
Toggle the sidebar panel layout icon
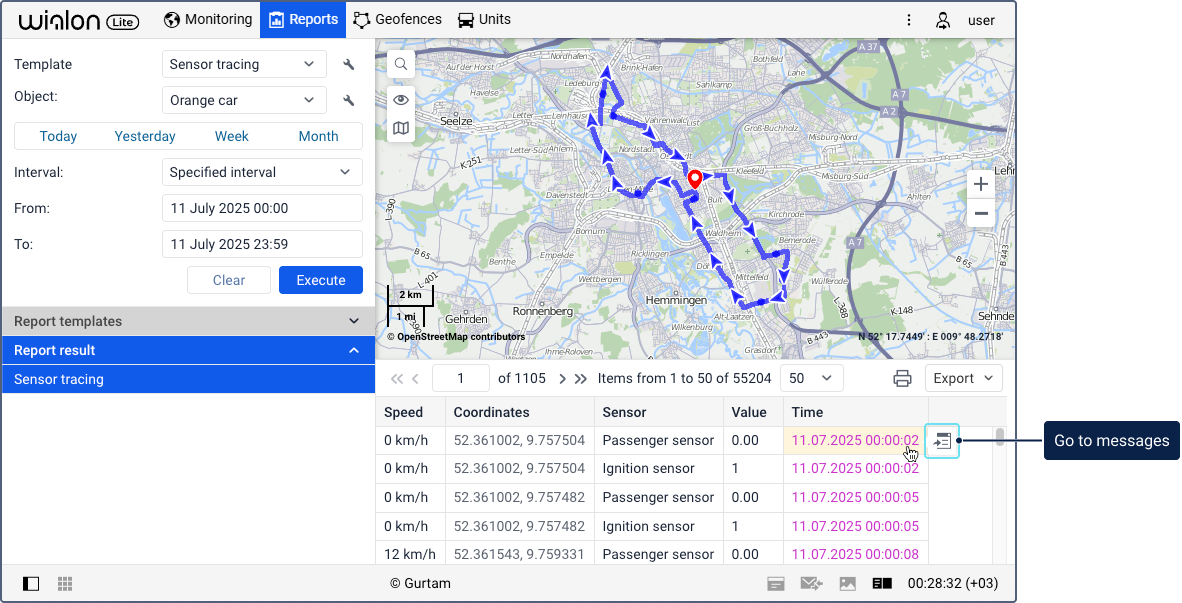point(31,583)
